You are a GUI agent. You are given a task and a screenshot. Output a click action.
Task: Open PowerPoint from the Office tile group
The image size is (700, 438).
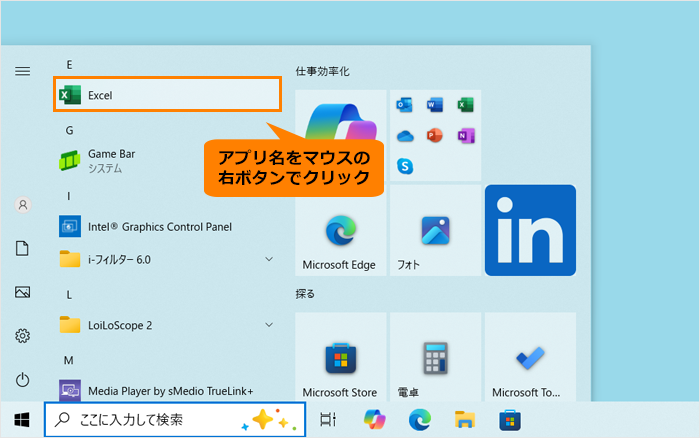tap(434, 135)
